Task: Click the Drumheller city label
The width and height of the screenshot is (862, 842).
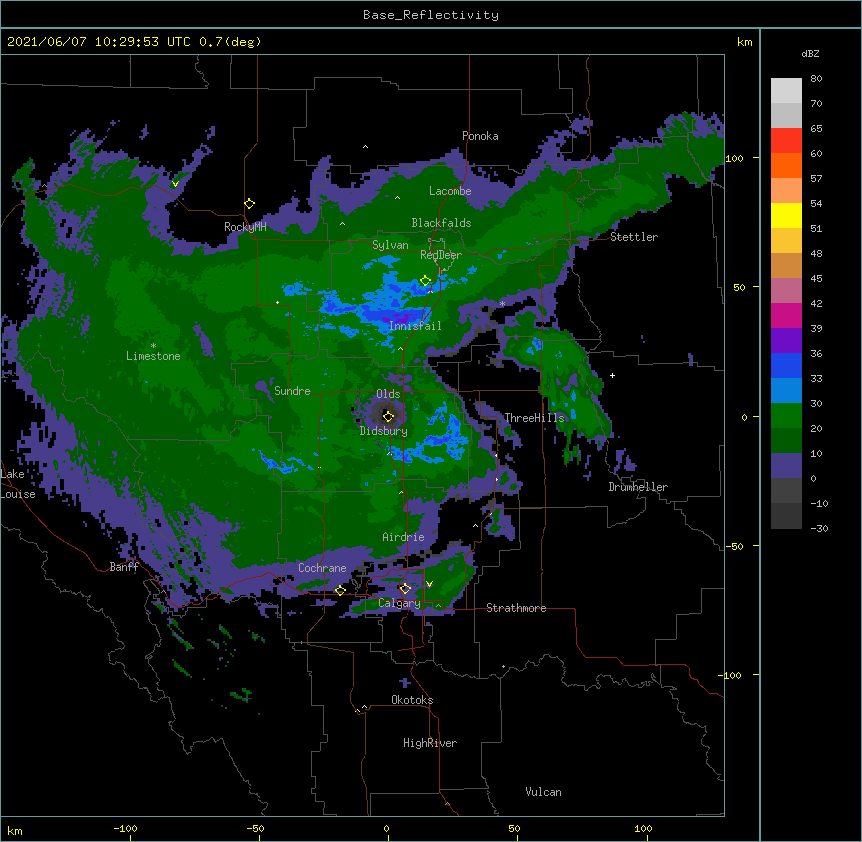Action: (638, 487)
